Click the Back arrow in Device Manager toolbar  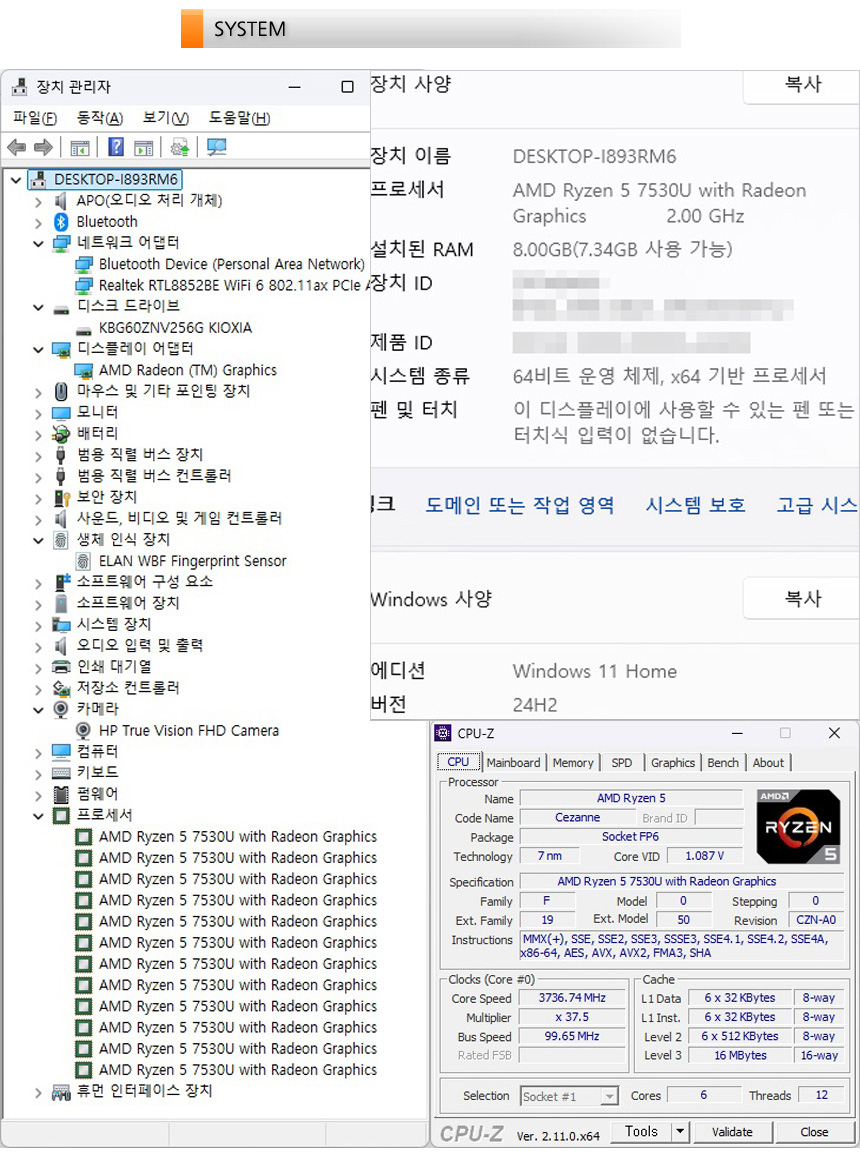point(16,148)
